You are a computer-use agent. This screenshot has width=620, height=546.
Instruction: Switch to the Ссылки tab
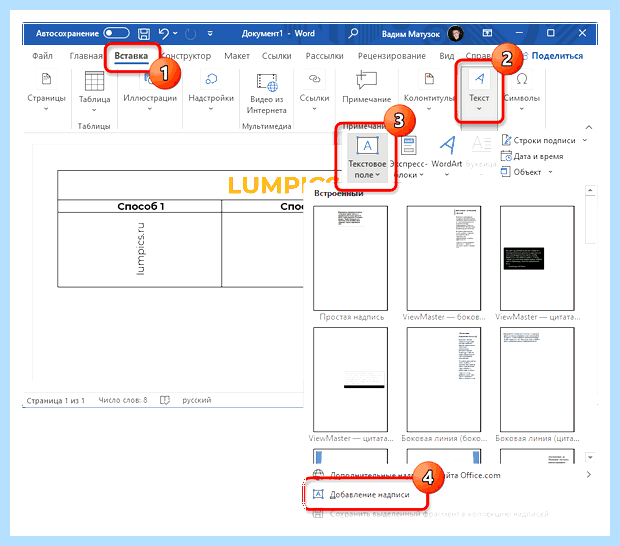pyautogui.click(x=276, y=56)
